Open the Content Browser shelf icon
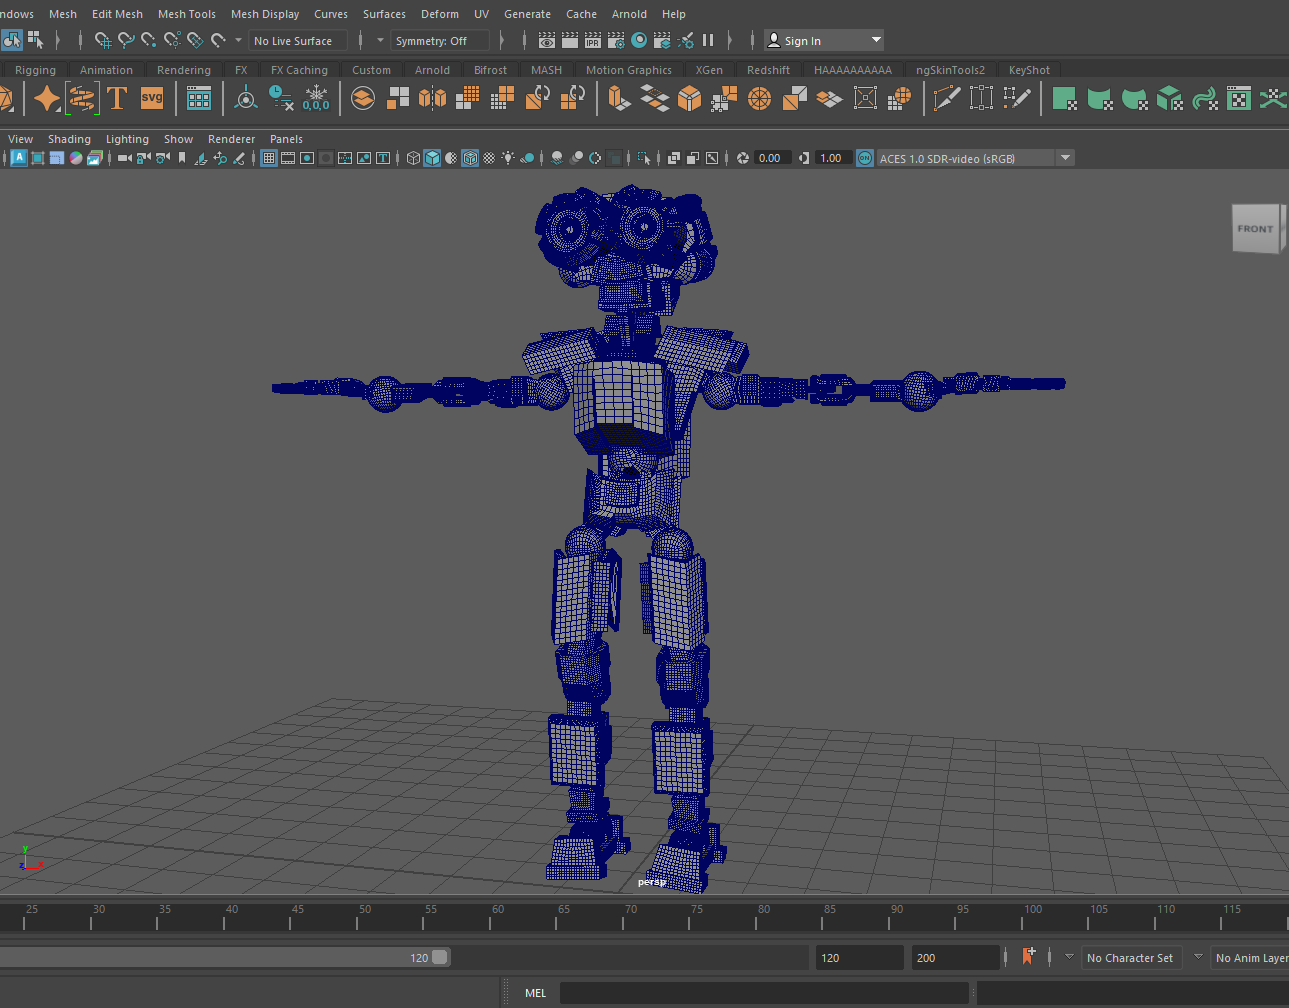The width and height of the screenshot is (1289, 1008). coord(199,98)
